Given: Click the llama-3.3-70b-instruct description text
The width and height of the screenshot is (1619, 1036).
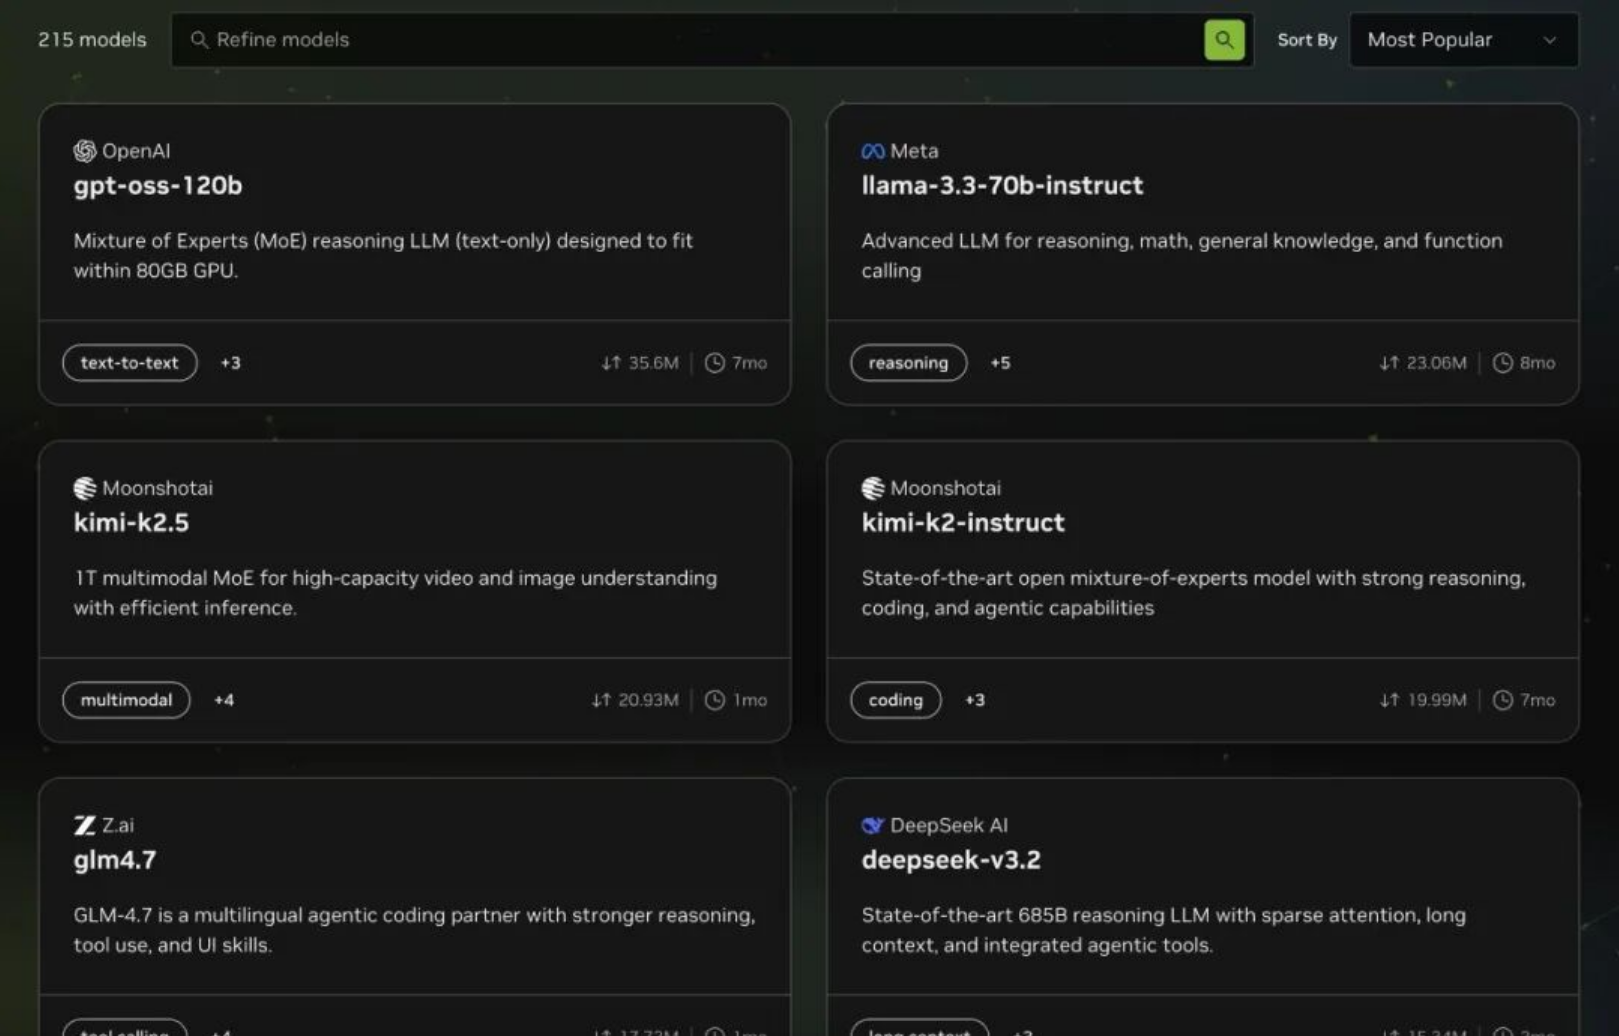Looking at the screenshot, I should point(1182,256).
